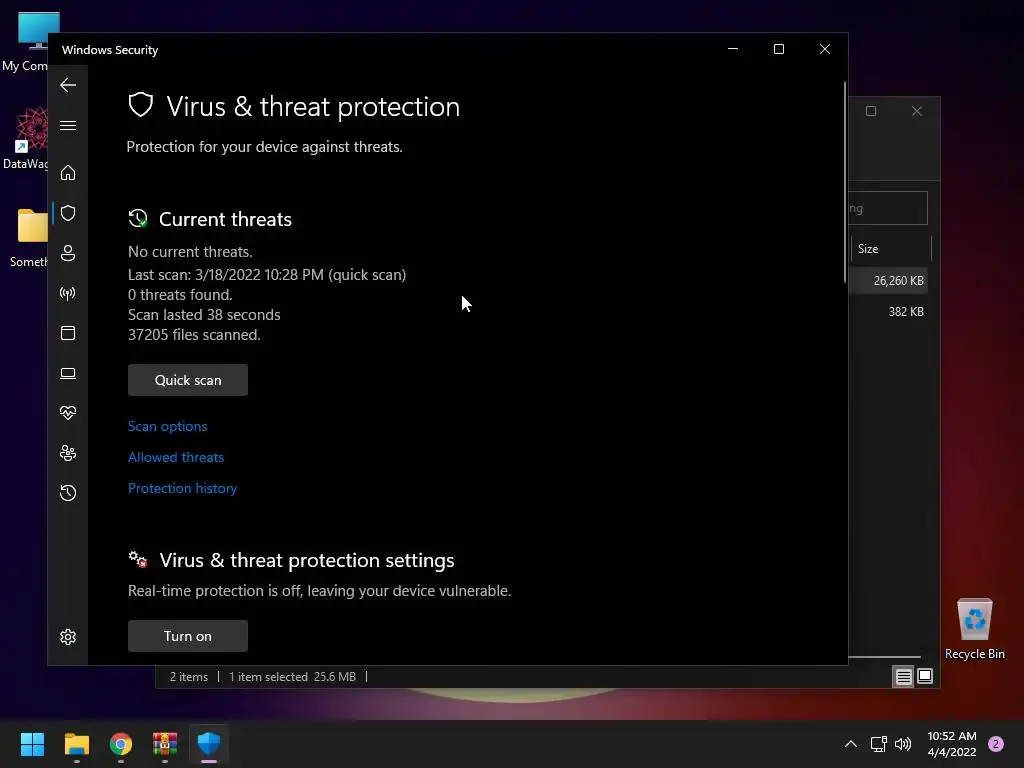Open Protection history link
The height and width of the screenshot is (768, 1024).
click(x=182, y=488)
